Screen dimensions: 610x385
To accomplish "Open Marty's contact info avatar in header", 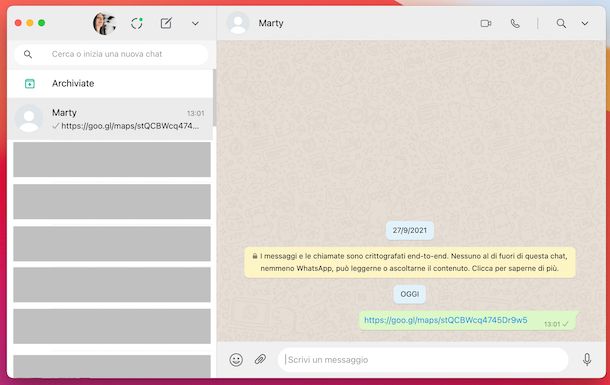I will tap(238, 23).
